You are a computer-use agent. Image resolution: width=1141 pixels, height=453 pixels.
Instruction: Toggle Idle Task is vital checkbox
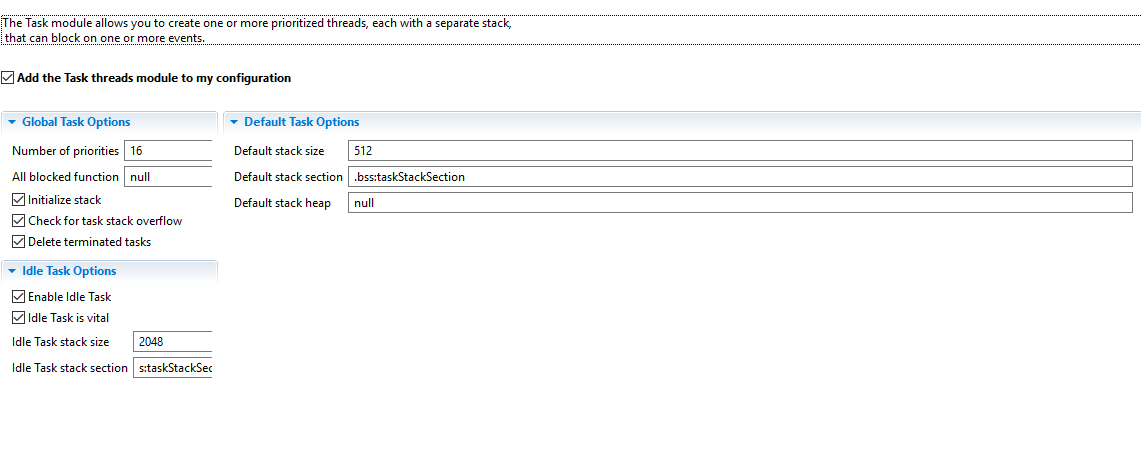[x=19, y=318]
